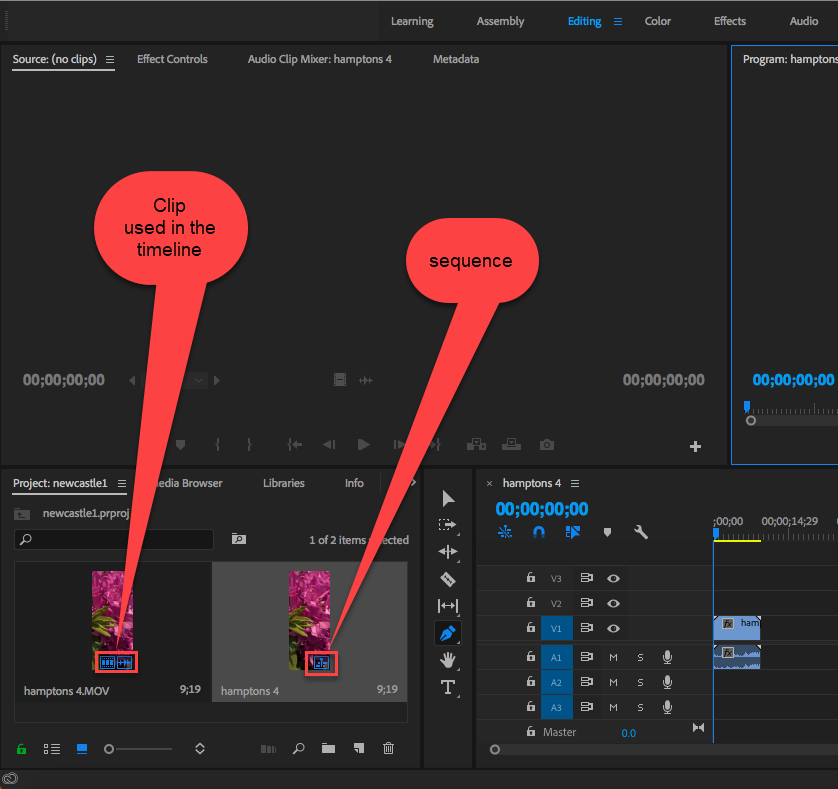Click the Project panel search field
The height and width of the screenshot is (789, 838).
point(114,539)
